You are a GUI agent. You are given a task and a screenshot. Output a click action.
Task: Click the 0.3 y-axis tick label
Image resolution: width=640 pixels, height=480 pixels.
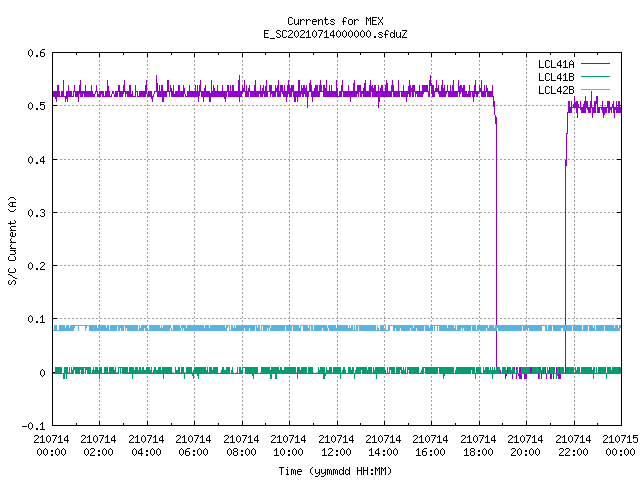(36, 213)
